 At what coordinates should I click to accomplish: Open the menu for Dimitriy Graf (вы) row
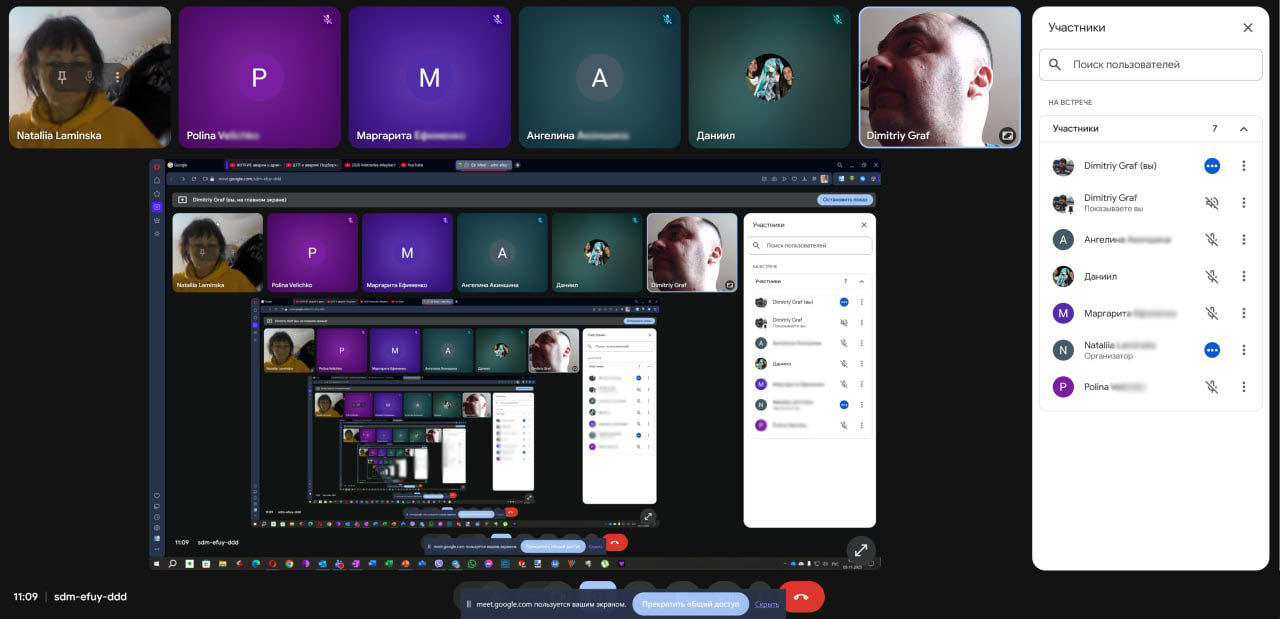[1244, 166]
